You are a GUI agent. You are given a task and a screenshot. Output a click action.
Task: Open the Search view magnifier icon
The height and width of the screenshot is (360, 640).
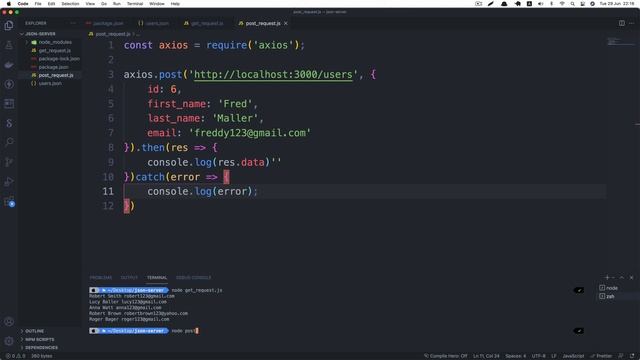pos(9,142)
